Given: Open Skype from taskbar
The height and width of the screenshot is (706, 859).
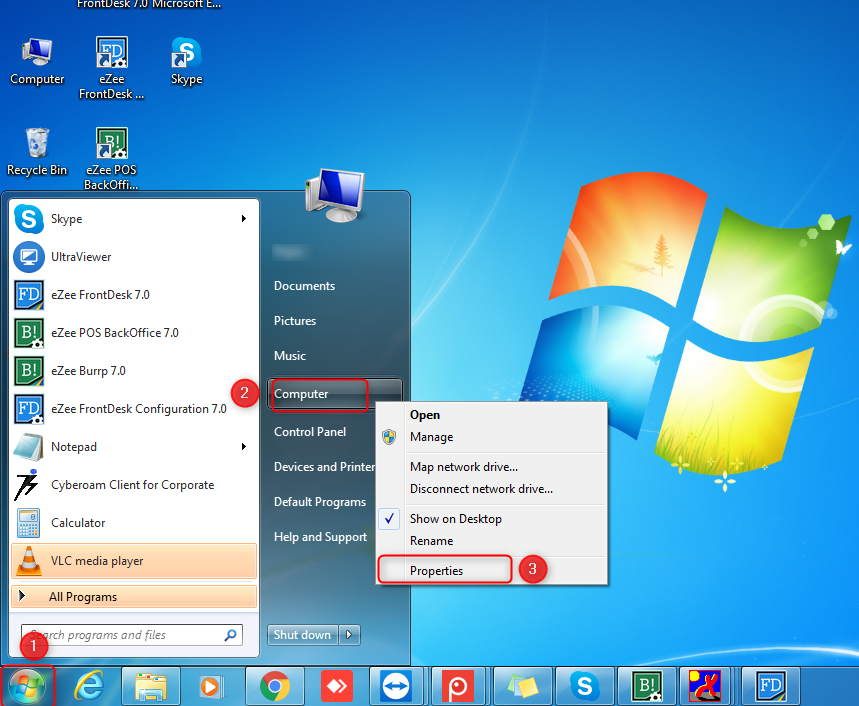Looking at the screenshot, I should (x=585, y=686).
